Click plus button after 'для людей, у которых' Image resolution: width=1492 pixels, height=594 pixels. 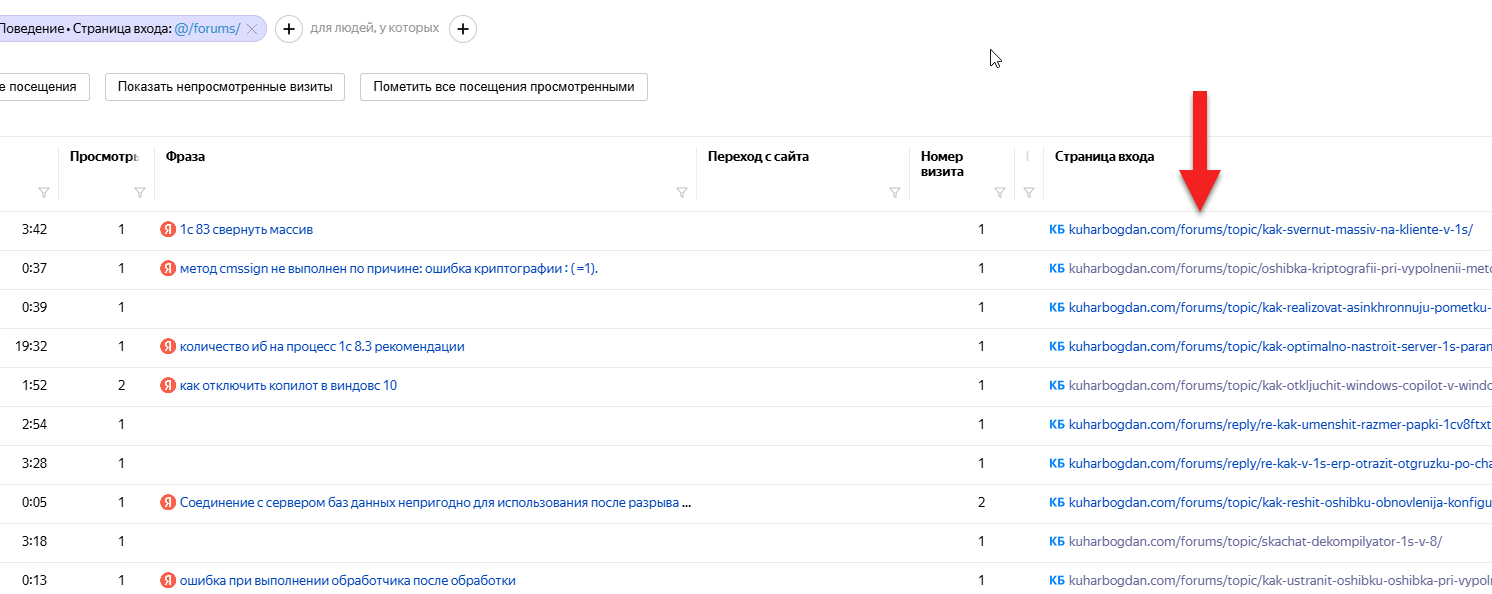pos(462,29)
